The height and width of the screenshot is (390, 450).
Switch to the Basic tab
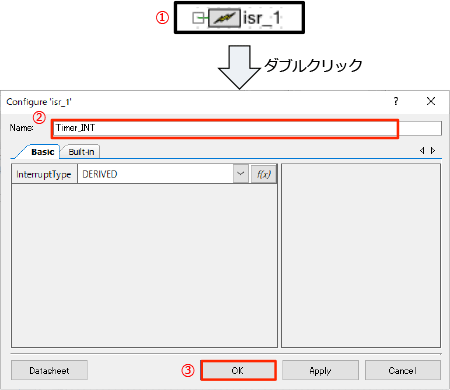pyautogui.click(x=43, y=152)
